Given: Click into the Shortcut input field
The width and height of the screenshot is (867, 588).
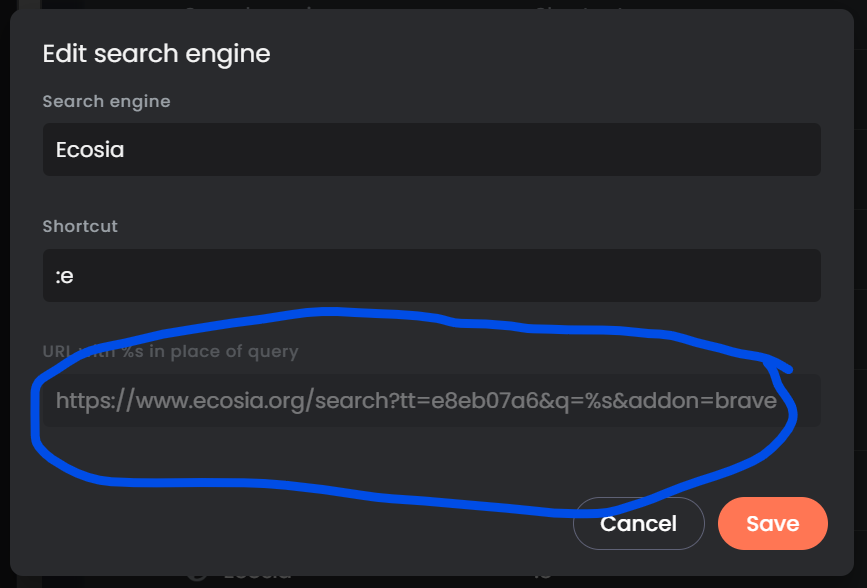Looking at the screenshot, I should coord(431,276).
